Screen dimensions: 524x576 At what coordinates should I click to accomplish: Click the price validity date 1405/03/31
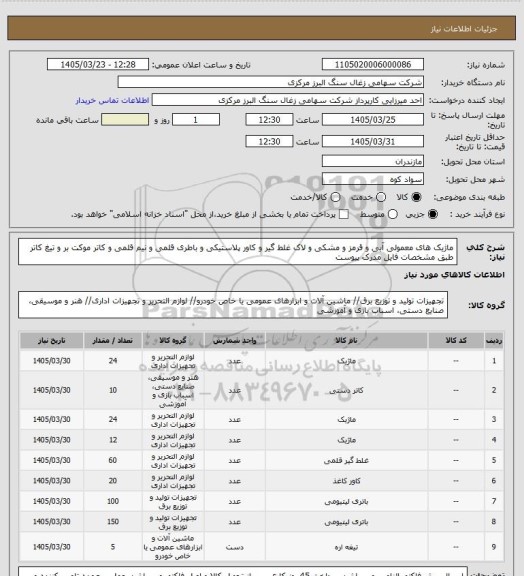point(373,141)
